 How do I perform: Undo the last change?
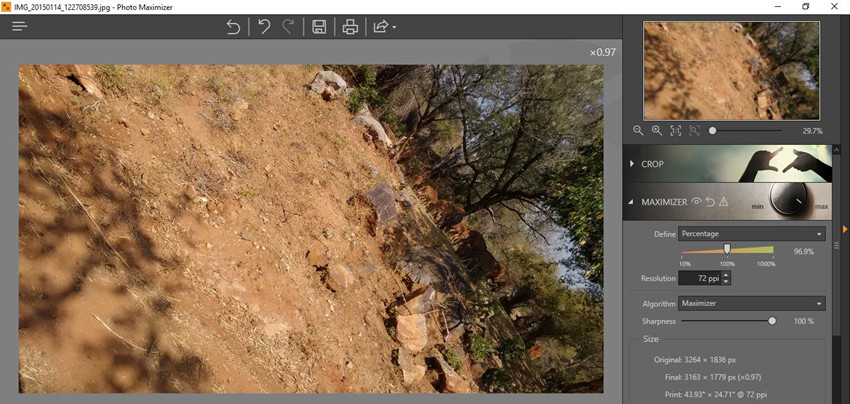pyautogui.click(x=264, y=27)
